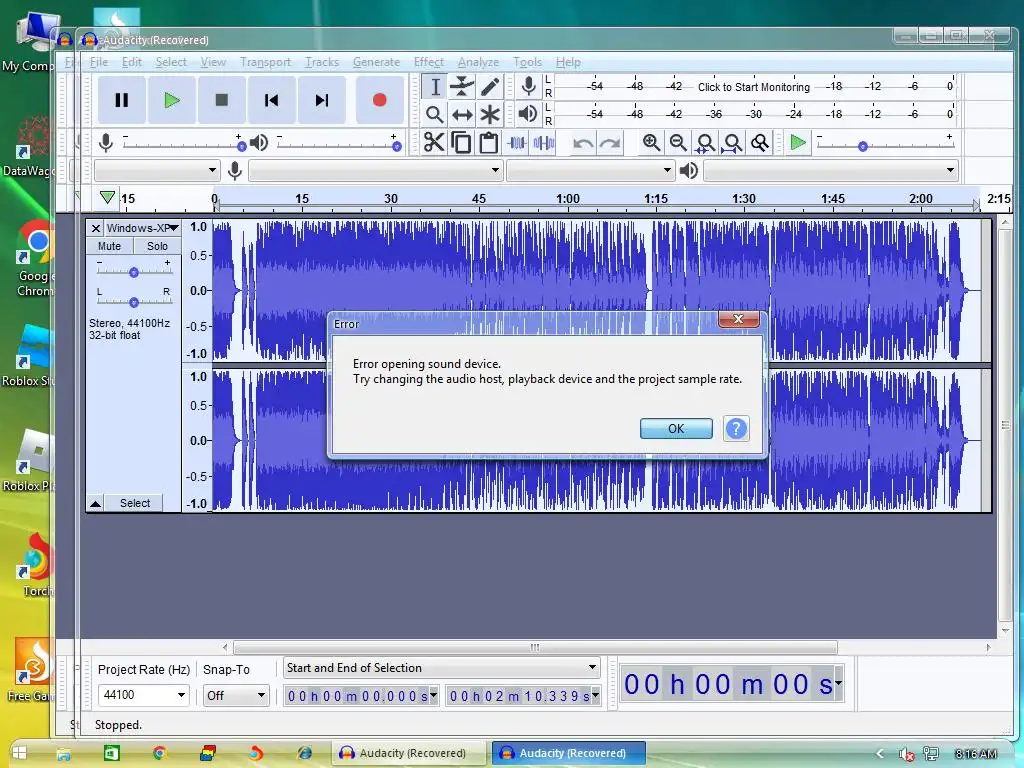Open the File menu
Image resolution: width=1024 pixels, height=768 pixels.
pyautogui.click(x=99, y=62)
